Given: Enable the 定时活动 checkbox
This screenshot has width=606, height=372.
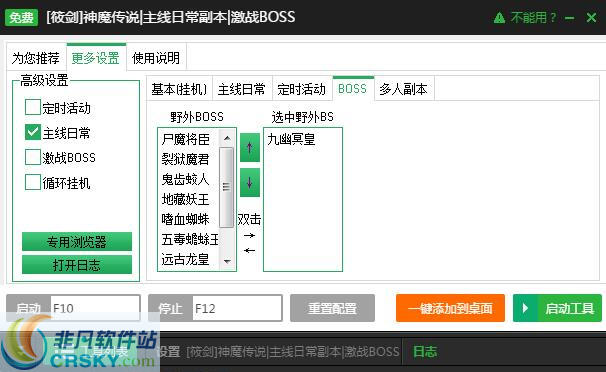Looking at the screenshot, I should coord(33,107).
